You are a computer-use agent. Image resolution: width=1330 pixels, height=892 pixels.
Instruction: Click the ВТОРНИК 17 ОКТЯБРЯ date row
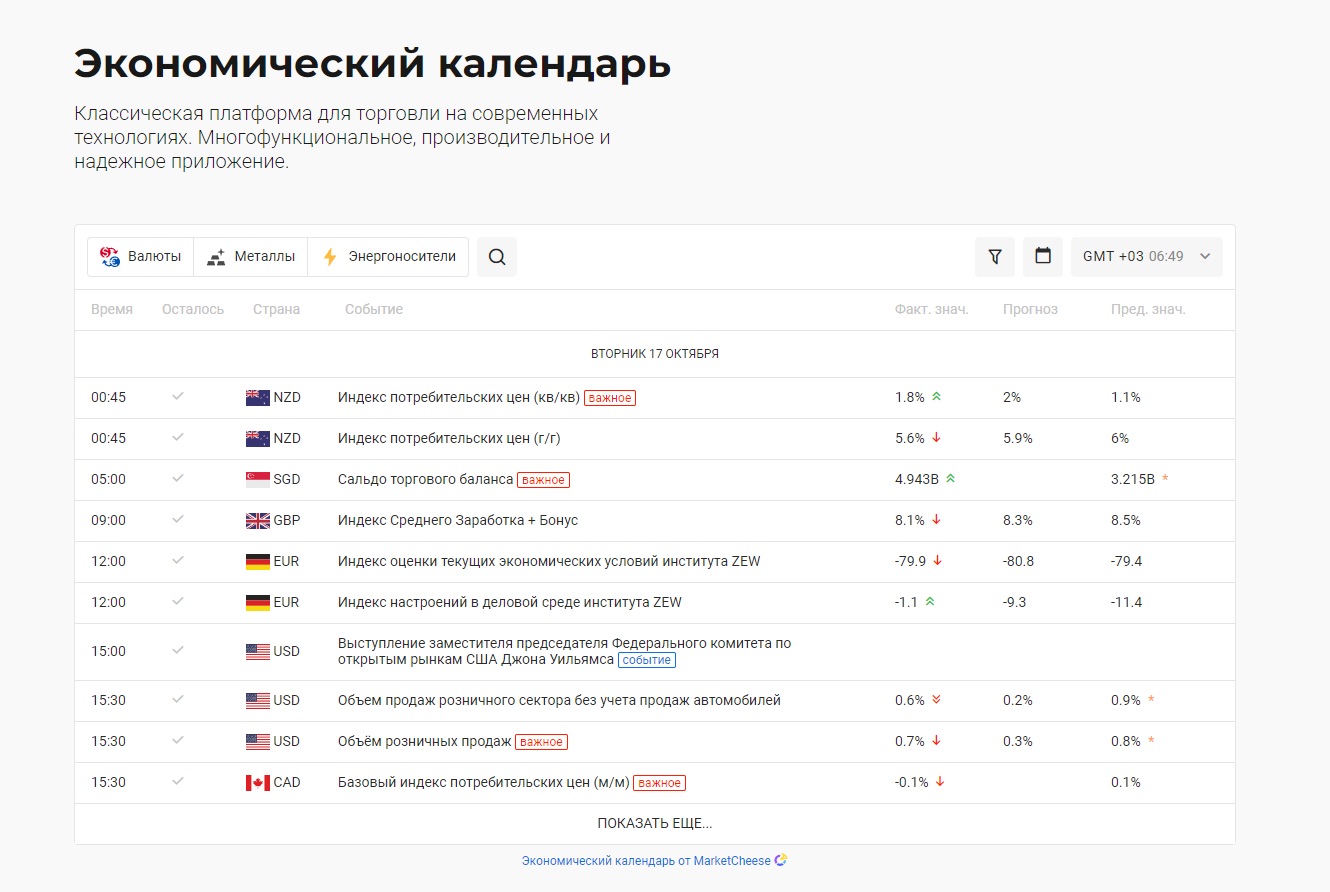click(655, 354)
